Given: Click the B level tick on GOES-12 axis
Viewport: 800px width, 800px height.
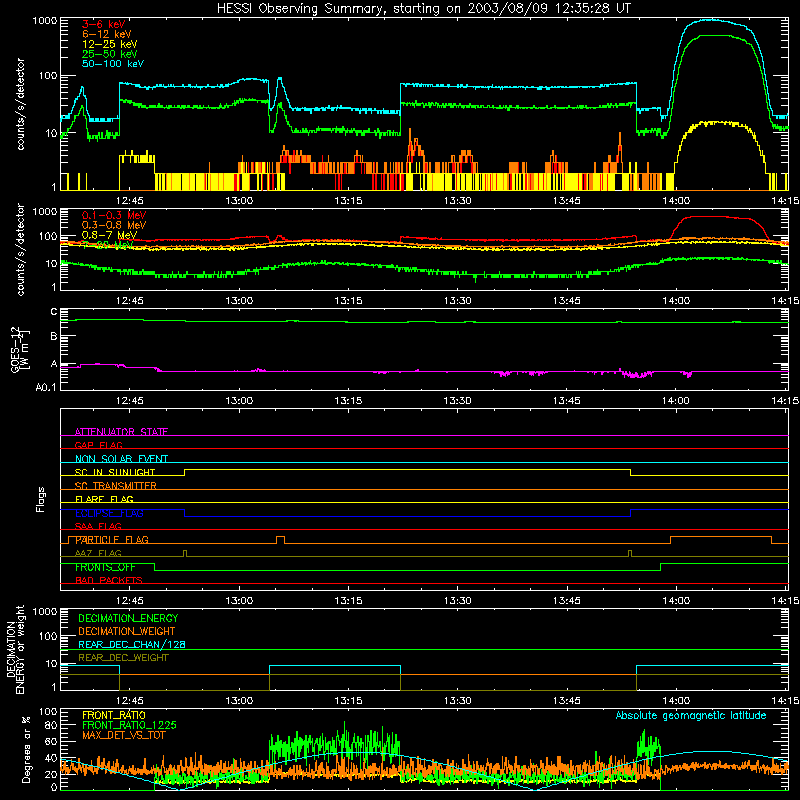Looking at the screenshot, I should [x=54, y=337].
